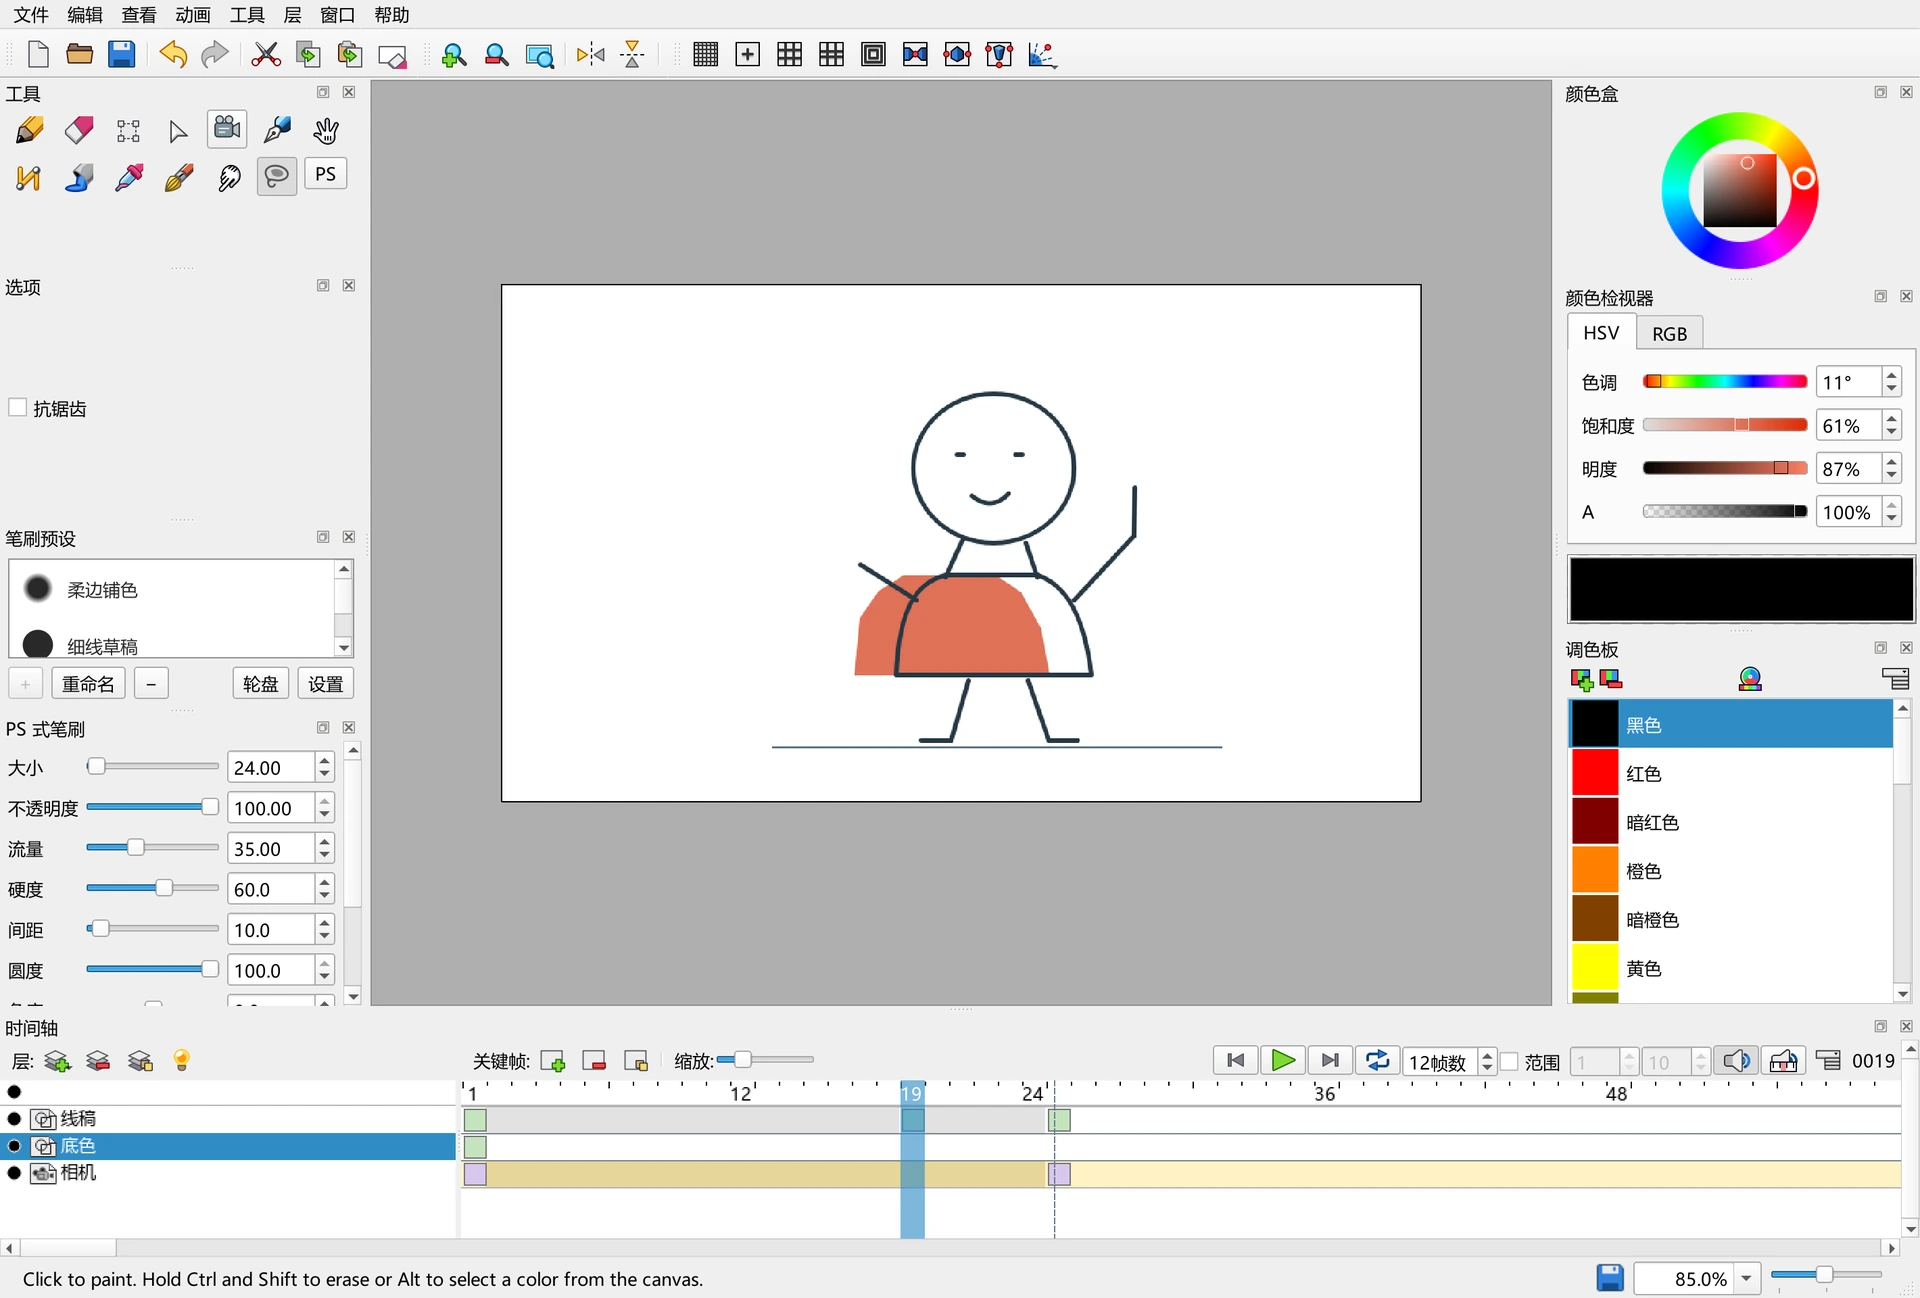Open the zoom percentage dropdown
Screen dimensions: 1920x1298
coord(1747,1279)
